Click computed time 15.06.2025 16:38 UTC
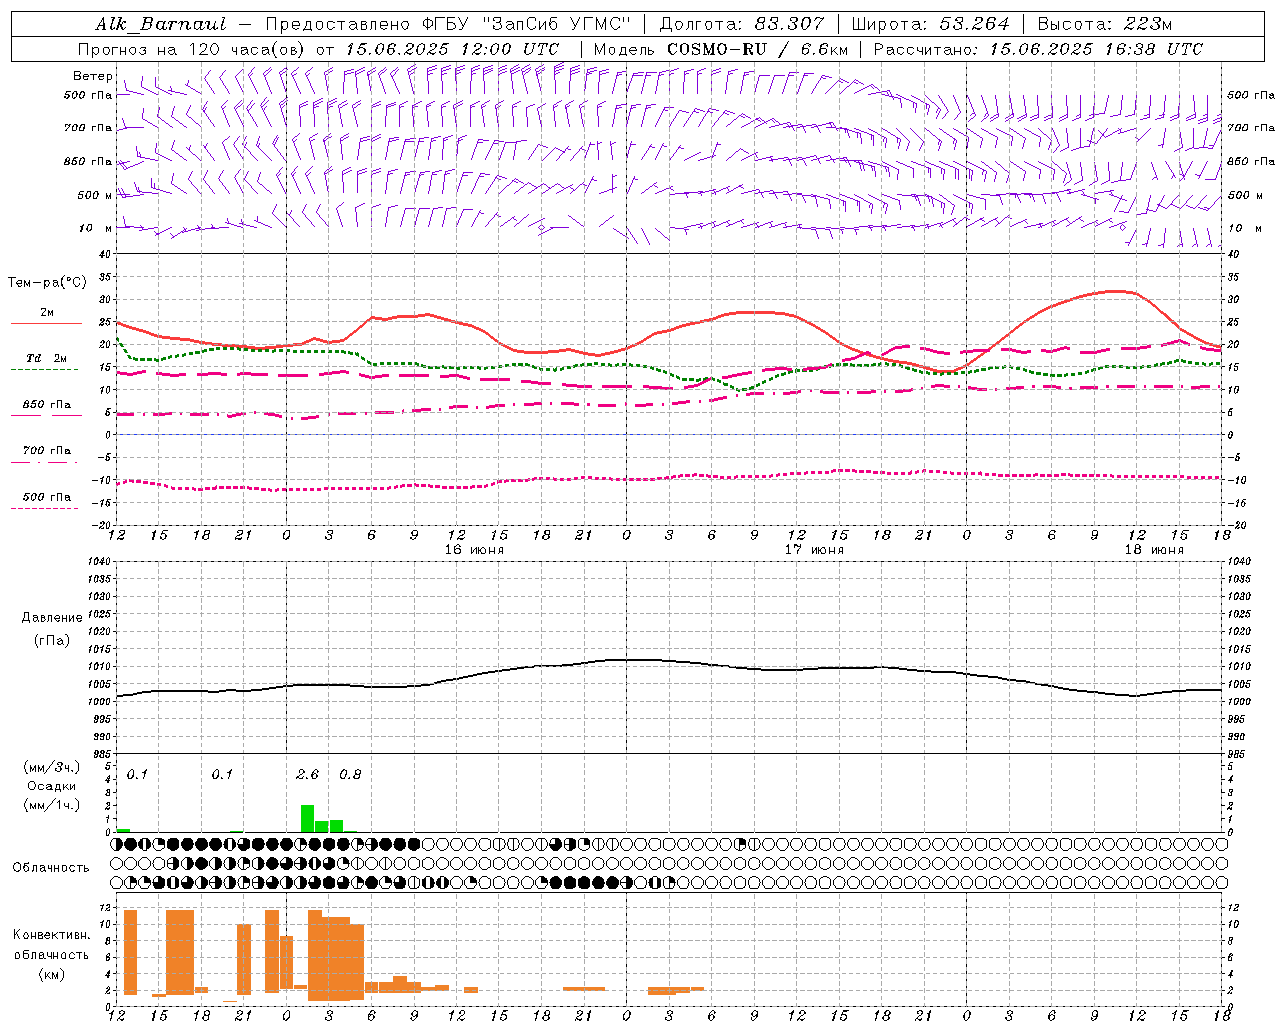Screen dimensions: 1280x1024 (x=1097, y=49)
